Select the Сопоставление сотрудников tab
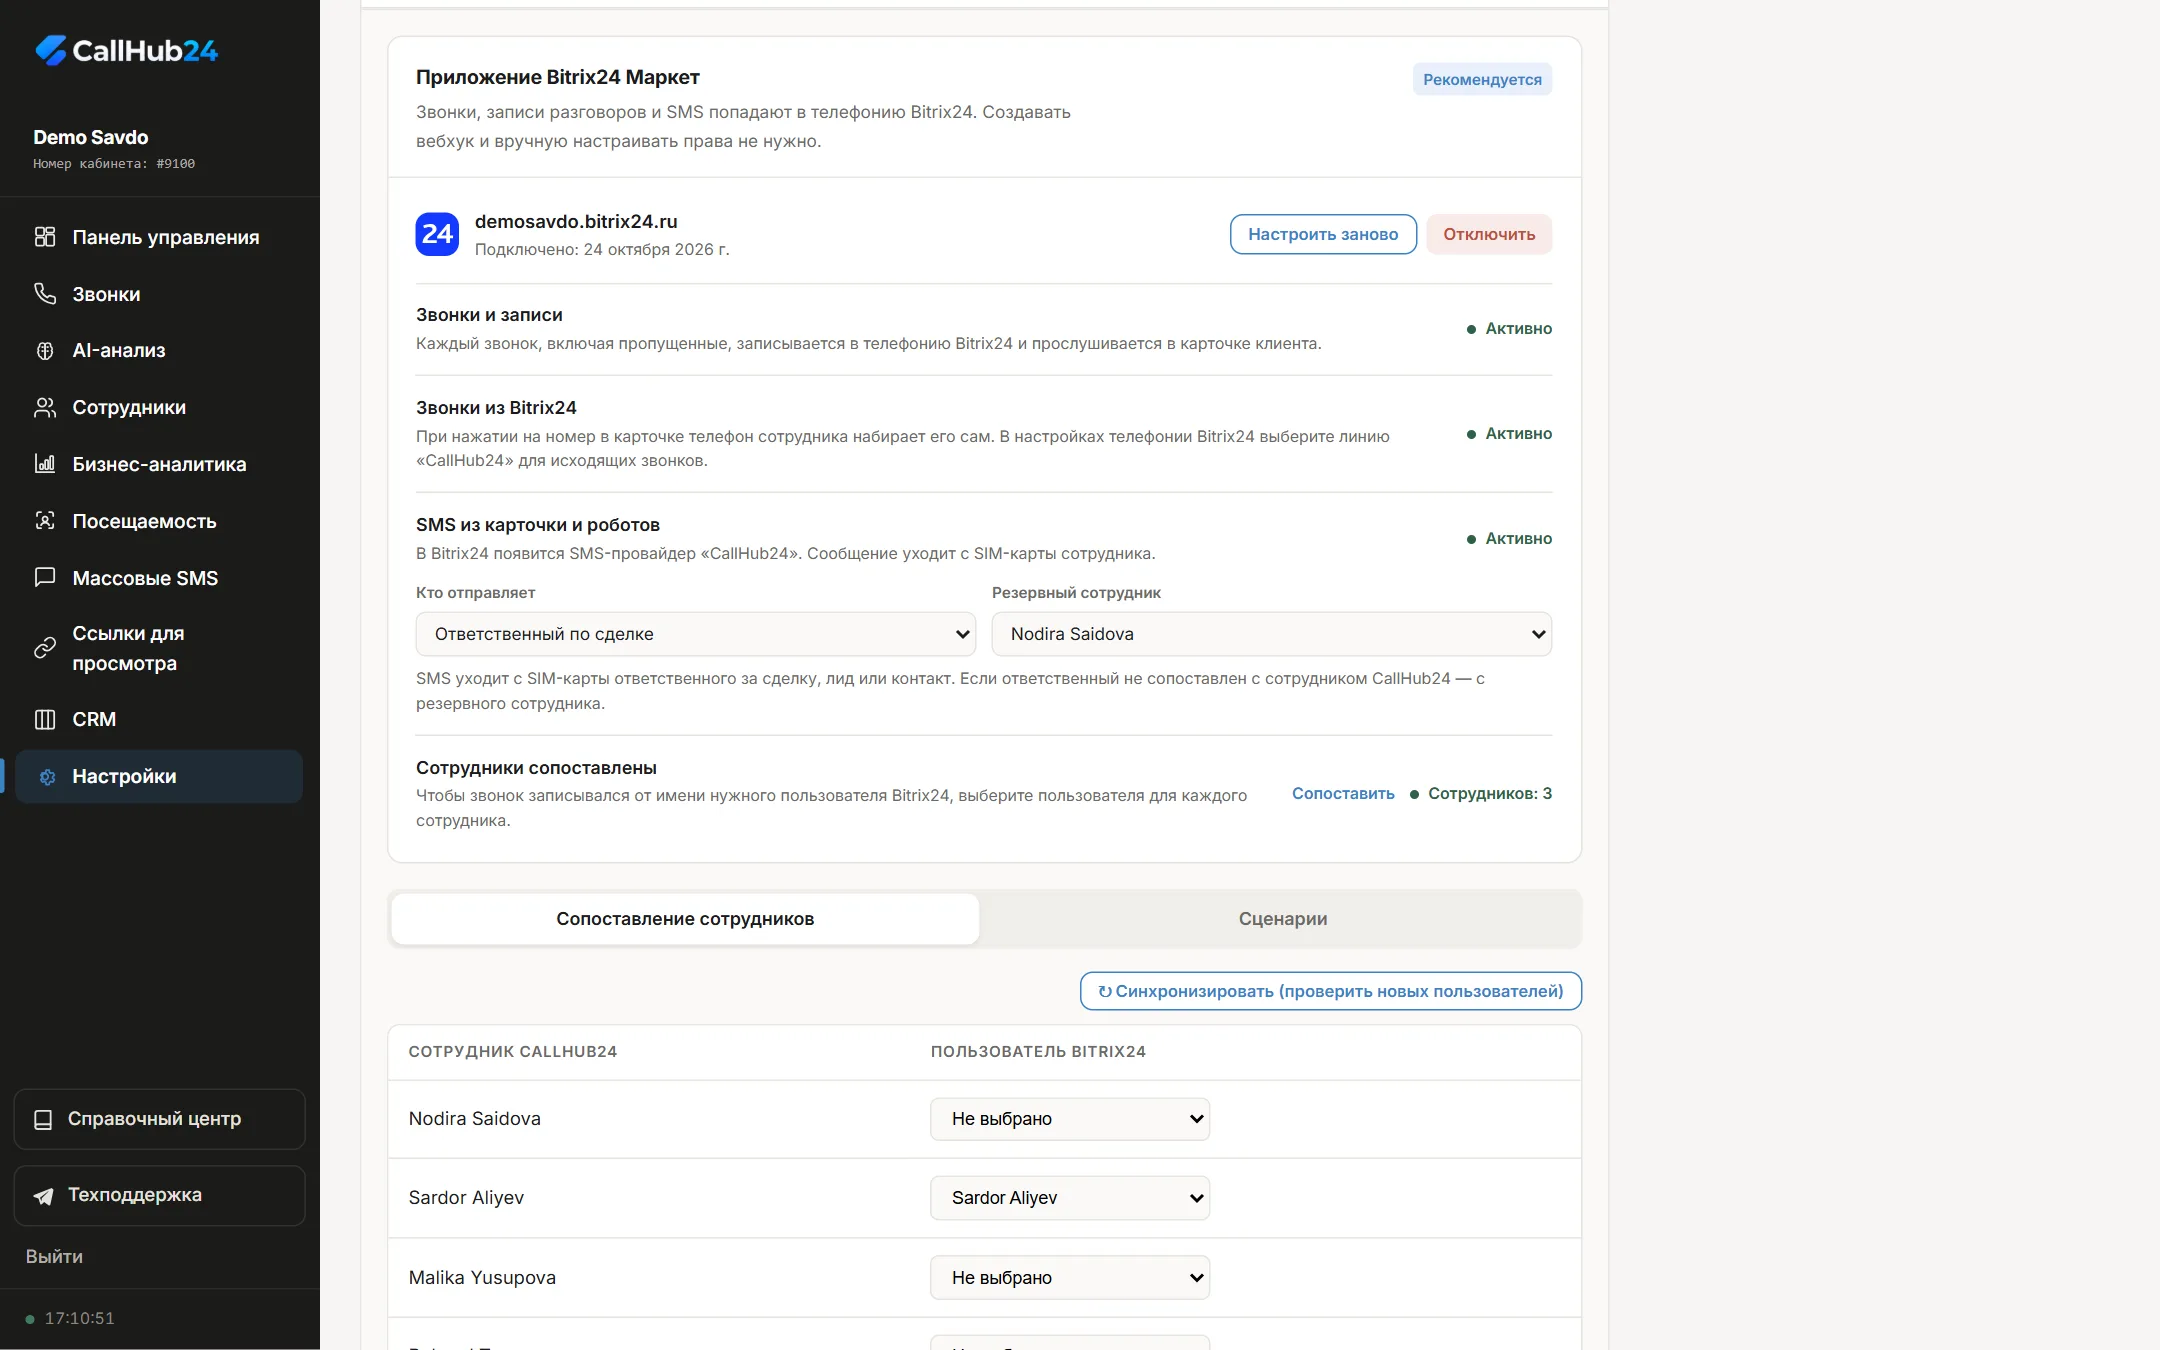Screen dimensions: 2160x1350 pos(685,919)
